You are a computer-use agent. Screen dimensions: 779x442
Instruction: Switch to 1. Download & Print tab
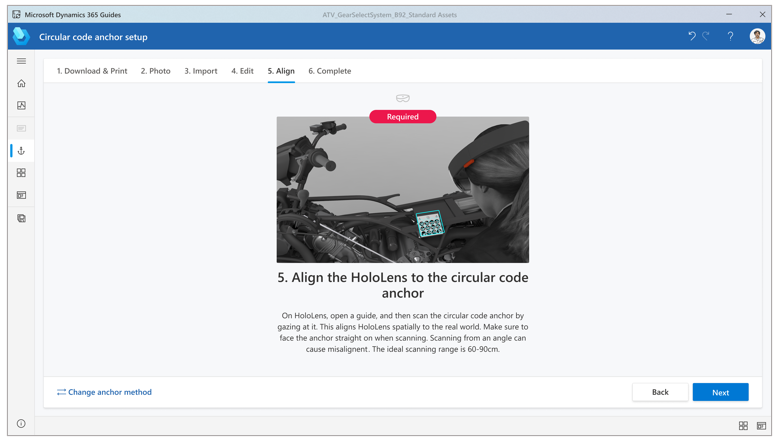click(x=92, y=71)
